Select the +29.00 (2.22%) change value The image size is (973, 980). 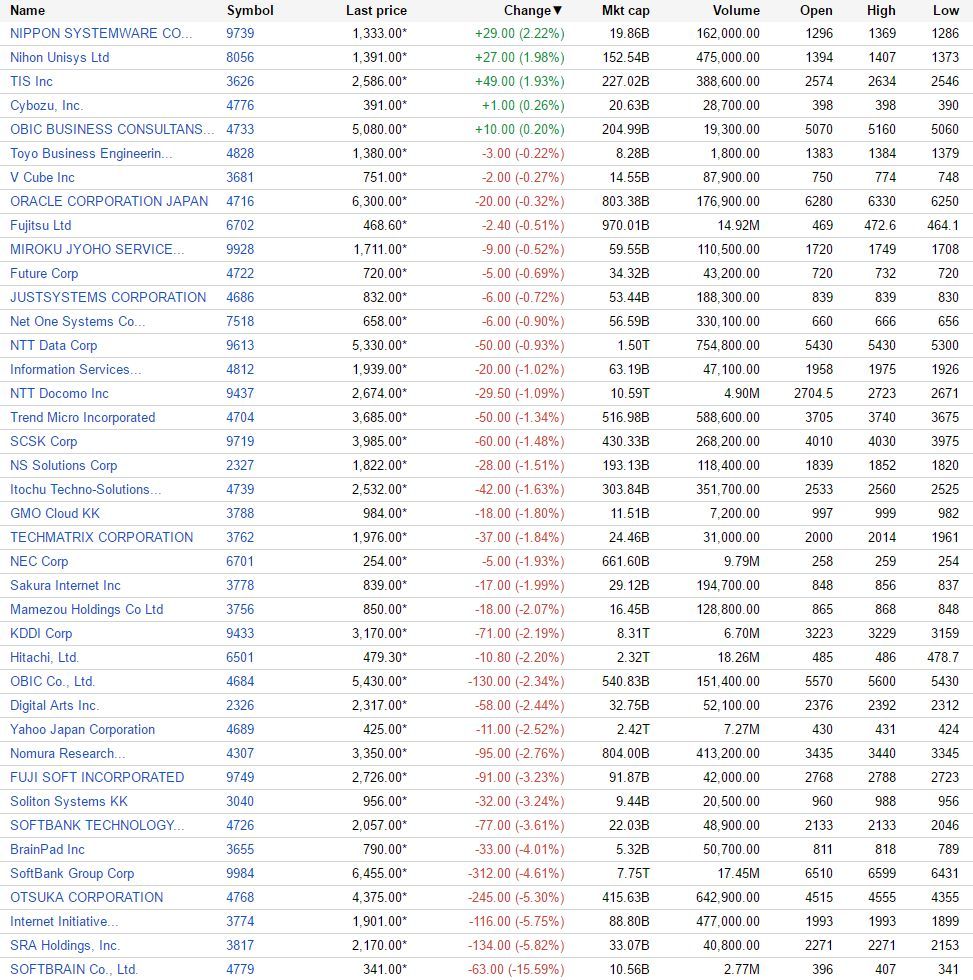click(x=519, y=33)
